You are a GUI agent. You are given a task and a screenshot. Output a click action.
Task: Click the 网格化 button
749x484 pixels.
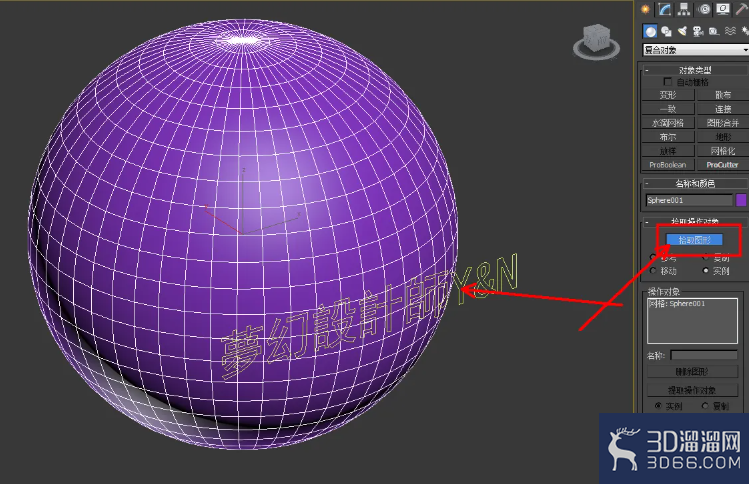pos(723,151)
